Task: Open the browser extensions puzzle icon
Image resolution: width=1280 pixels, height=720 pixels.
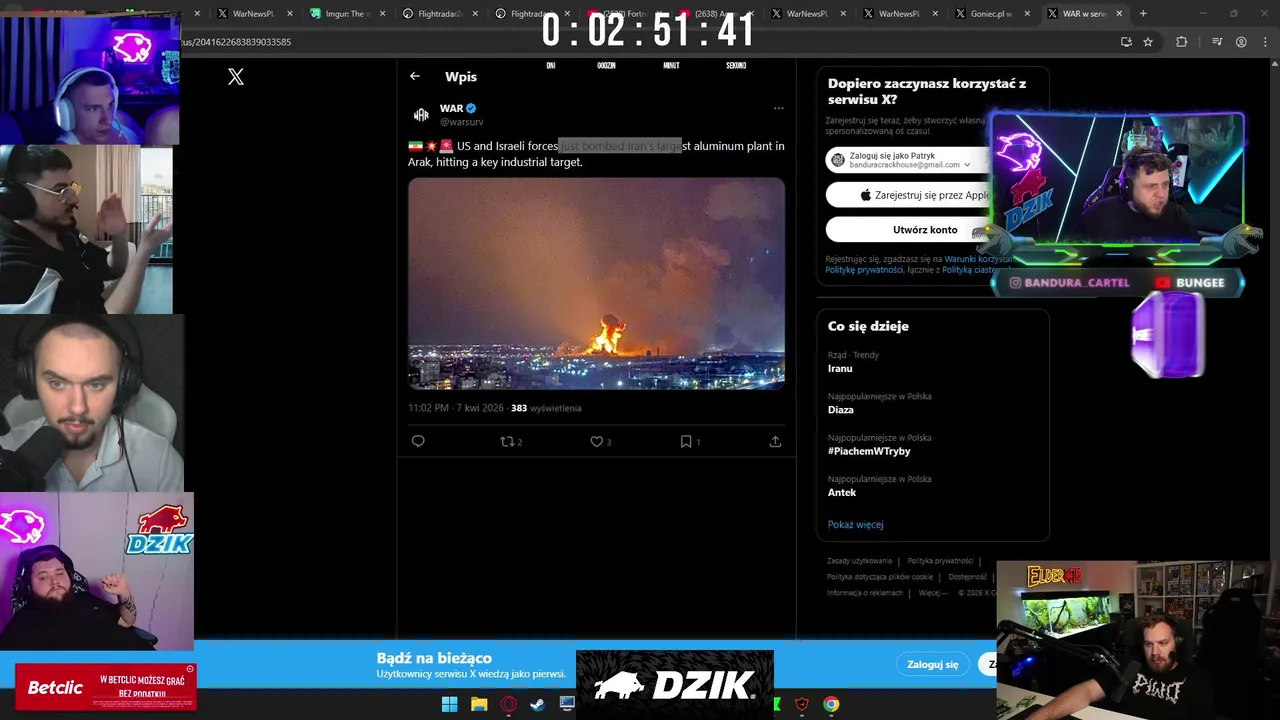Action: tap(1181, 42)
